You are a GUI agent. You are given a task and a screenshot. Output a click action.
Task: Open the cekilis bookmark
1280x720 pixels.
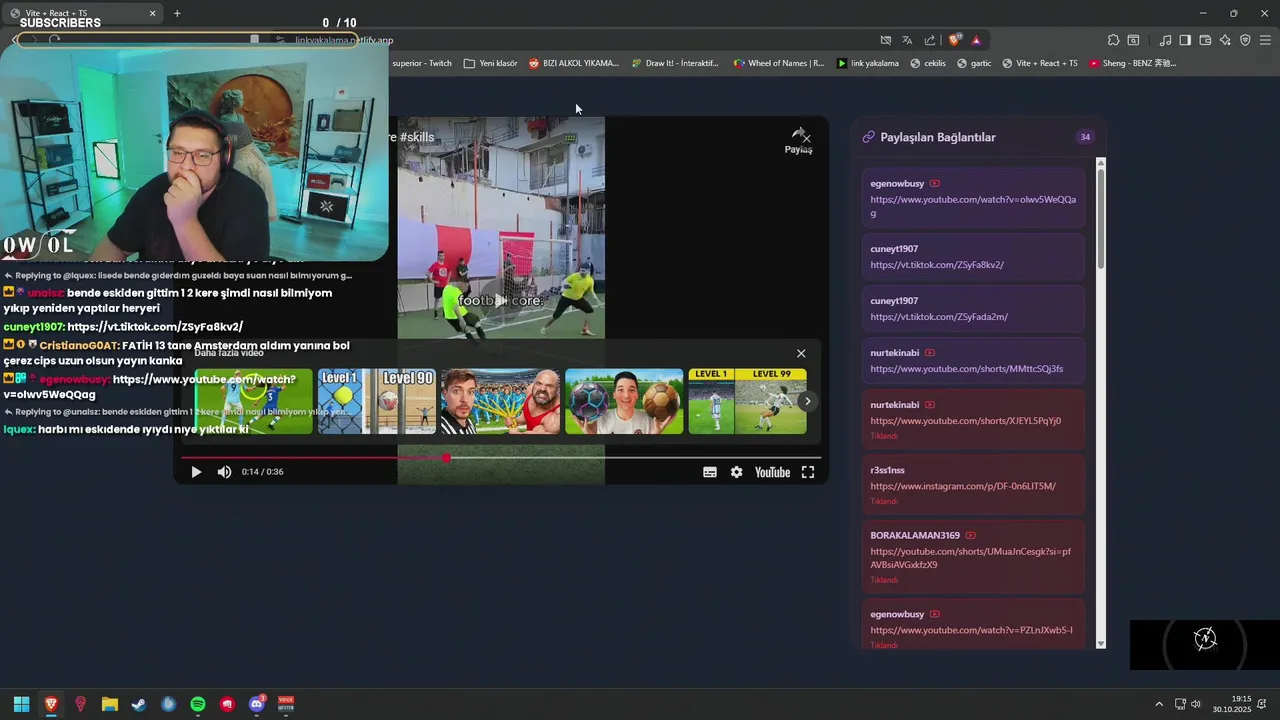(928, 63)
